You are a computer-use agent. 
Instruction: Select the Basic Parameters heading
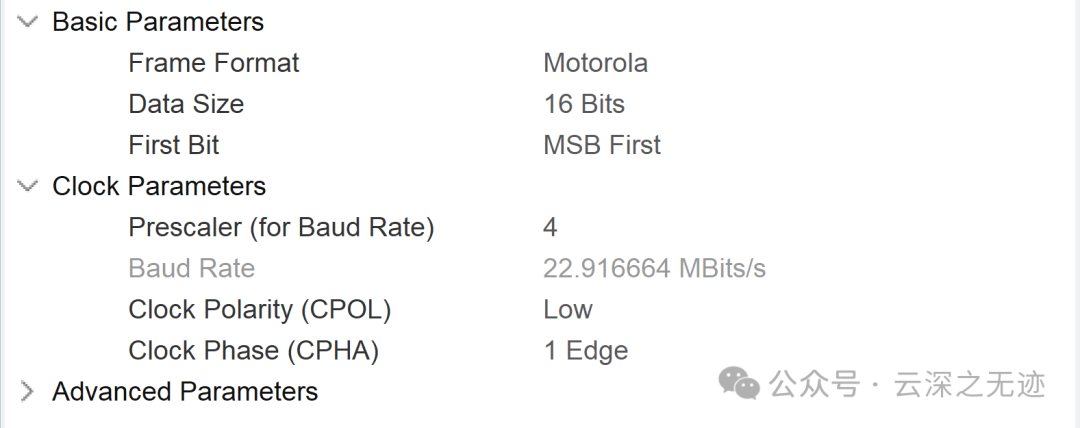coord(158,22)
